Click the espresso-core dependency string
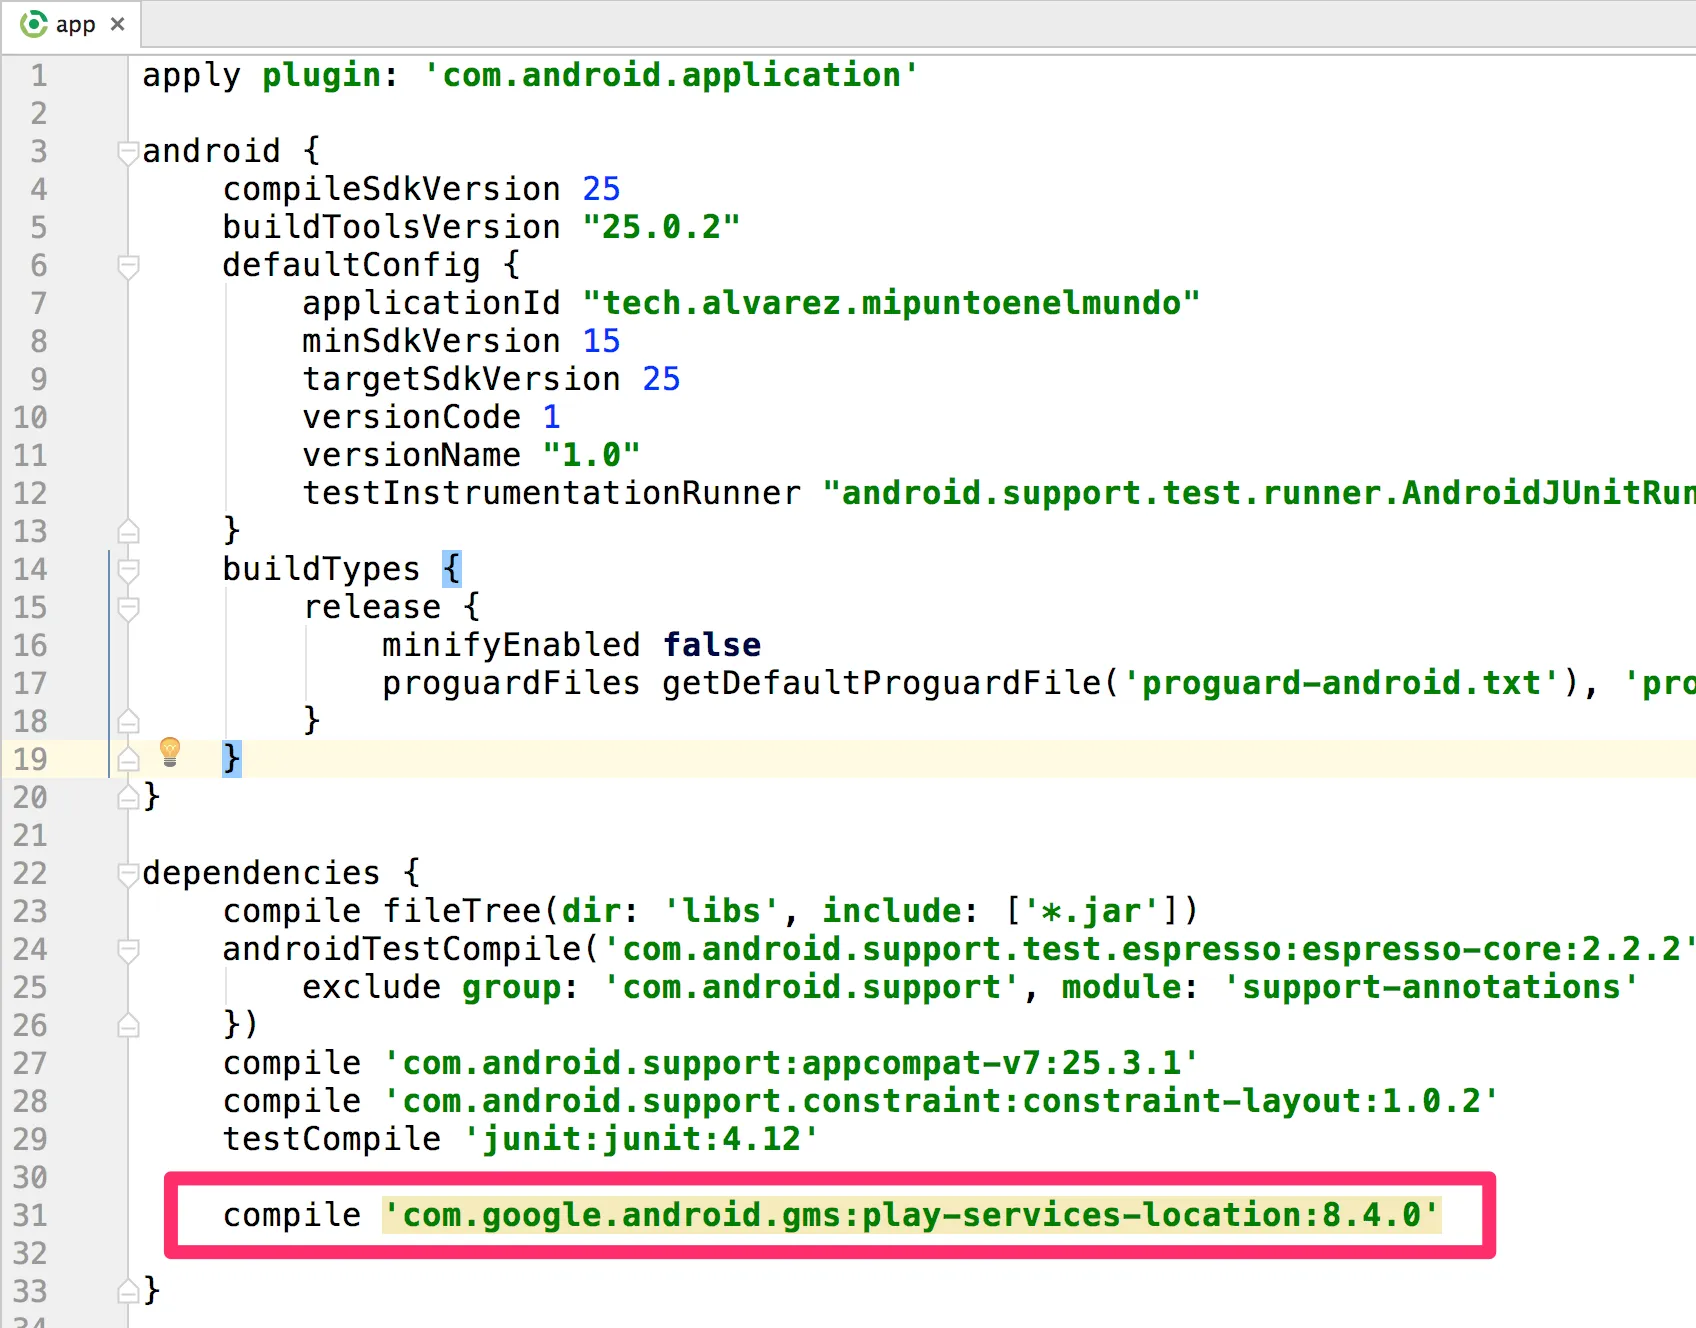 [1149, 949]
